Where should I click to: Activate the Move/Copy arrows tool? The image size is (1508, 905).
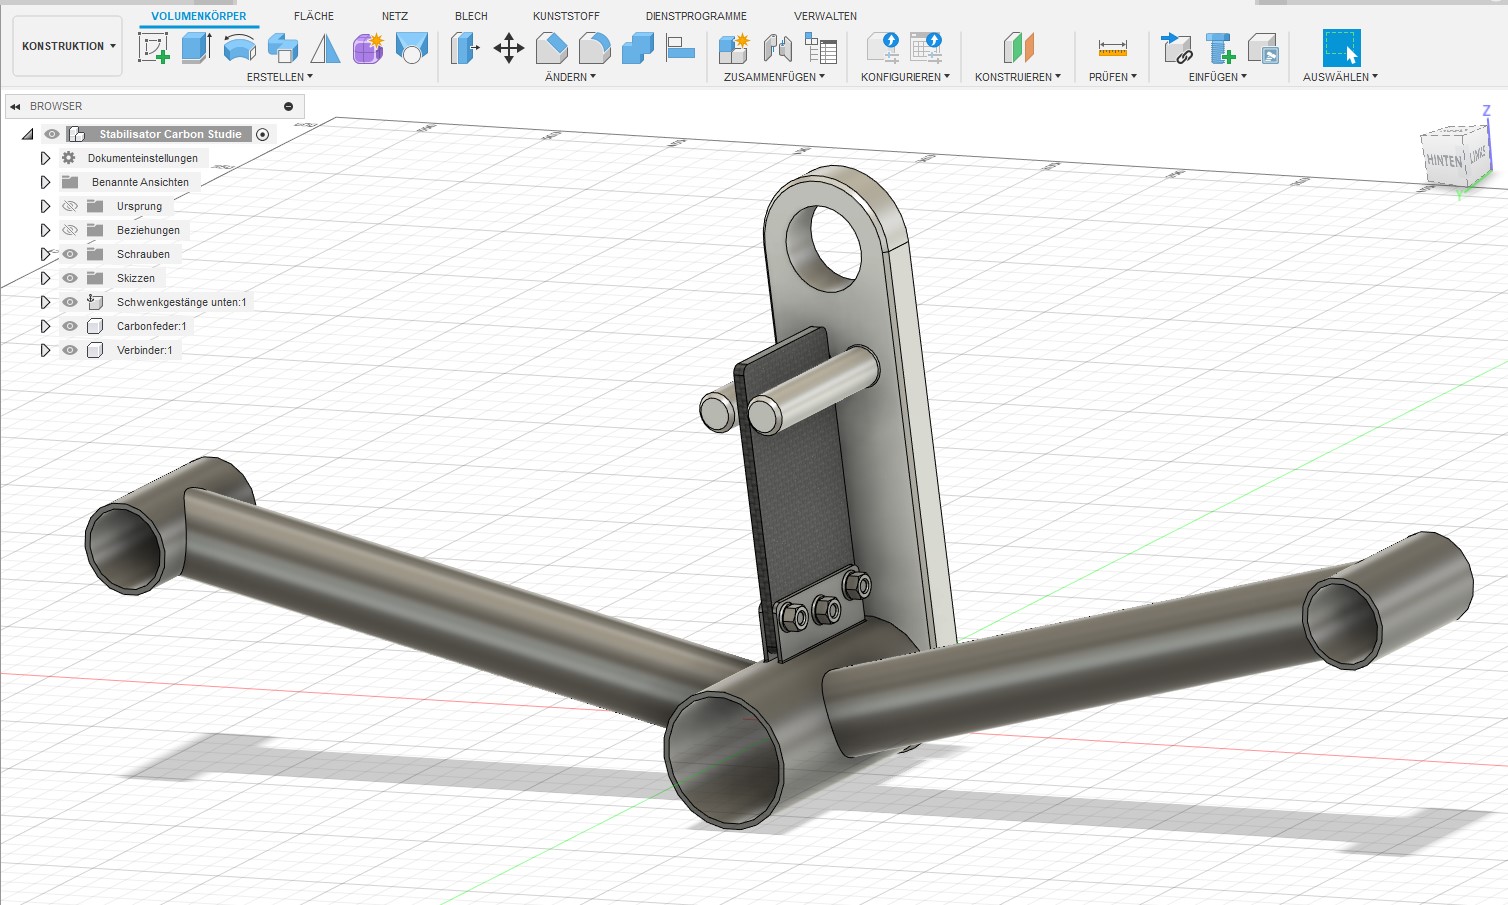pos(509,48)
